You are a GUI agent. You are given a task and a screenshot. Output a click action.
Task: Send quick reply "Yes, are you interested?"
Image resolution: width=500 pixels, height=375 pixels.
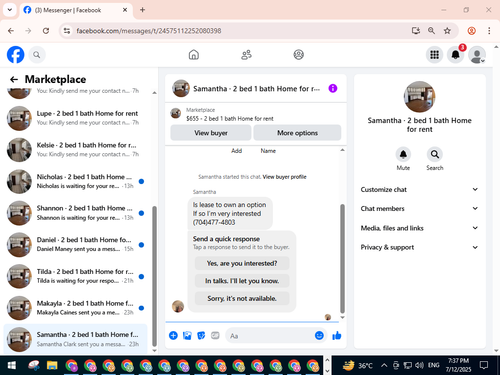(x=242, y=263)
